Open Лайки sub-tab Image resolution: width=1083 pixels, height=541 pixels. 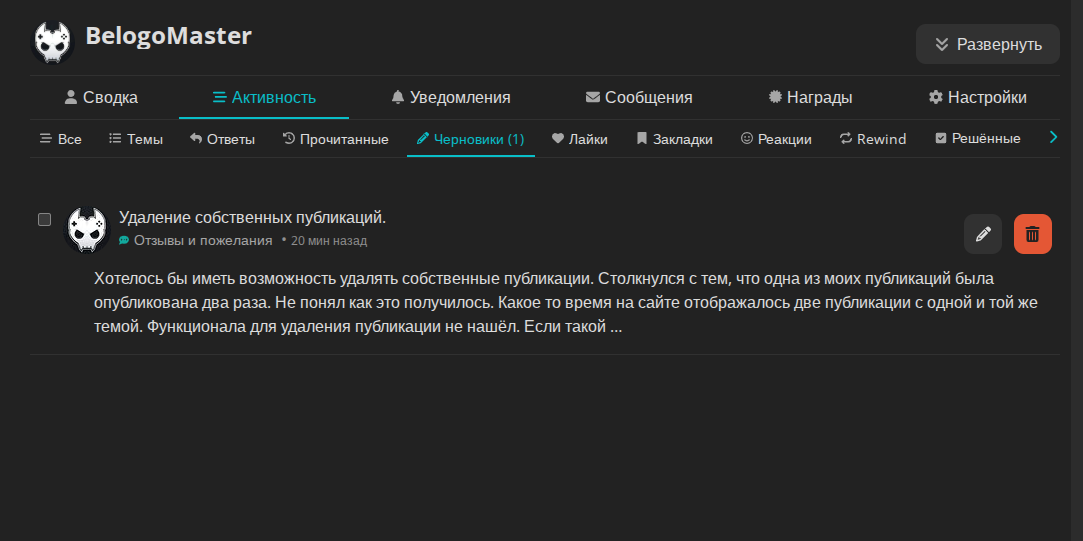click(579, 139)
